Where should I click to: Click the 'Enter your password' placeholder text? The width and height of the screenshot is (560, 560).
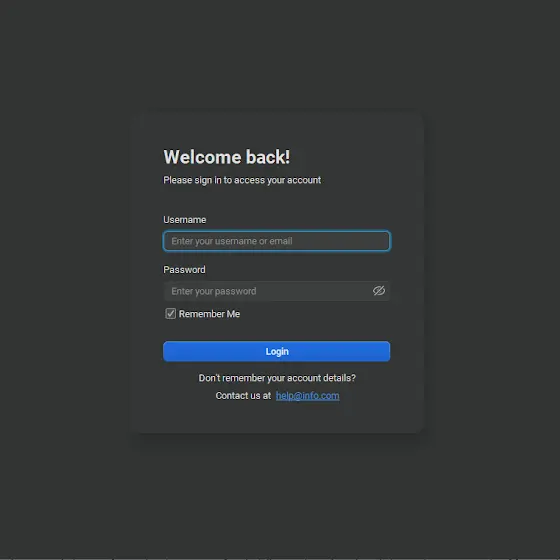click(214, 291)
